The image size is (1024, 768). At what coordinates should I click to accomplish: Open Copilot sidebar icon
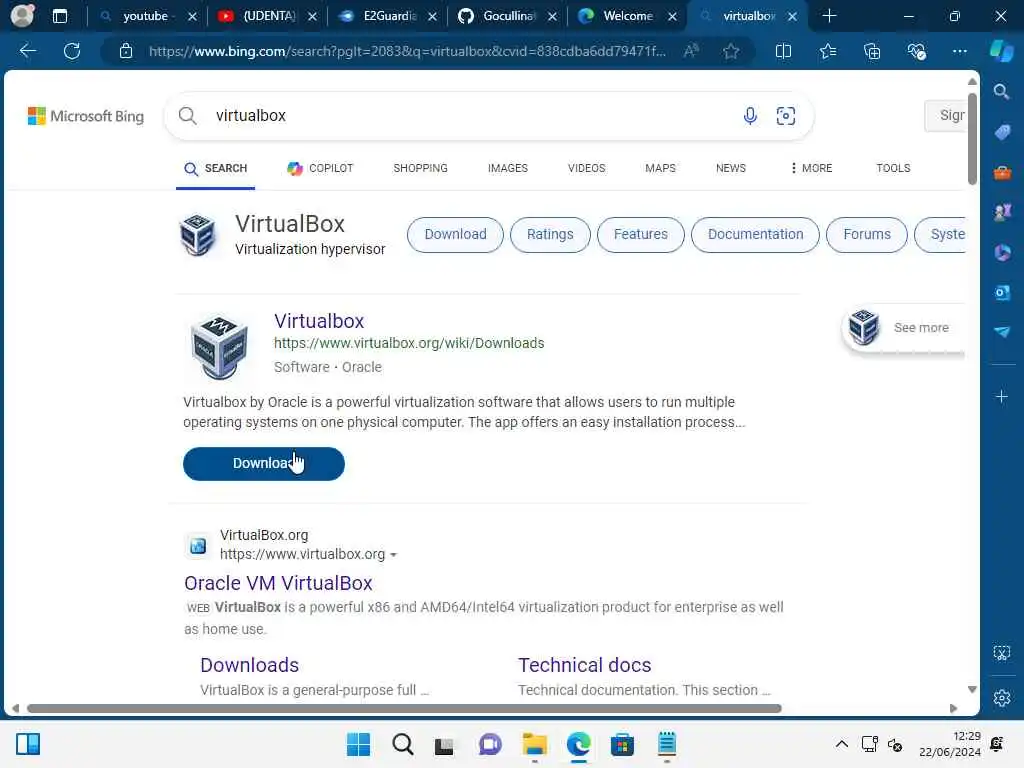[1001, 51]
